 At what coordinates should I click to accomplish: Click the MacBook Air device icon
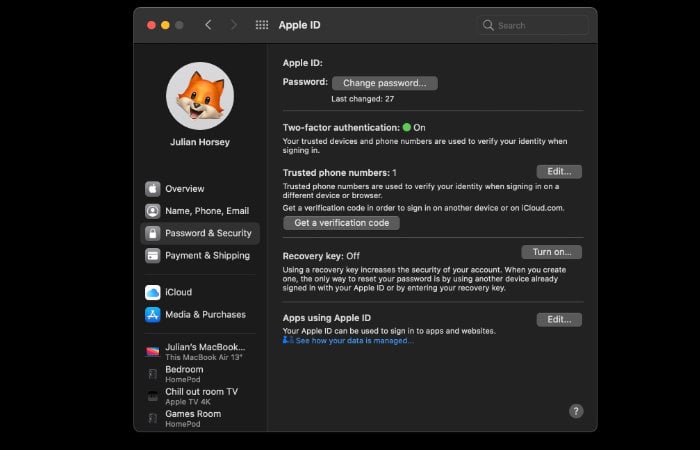(x=153, y=351)
